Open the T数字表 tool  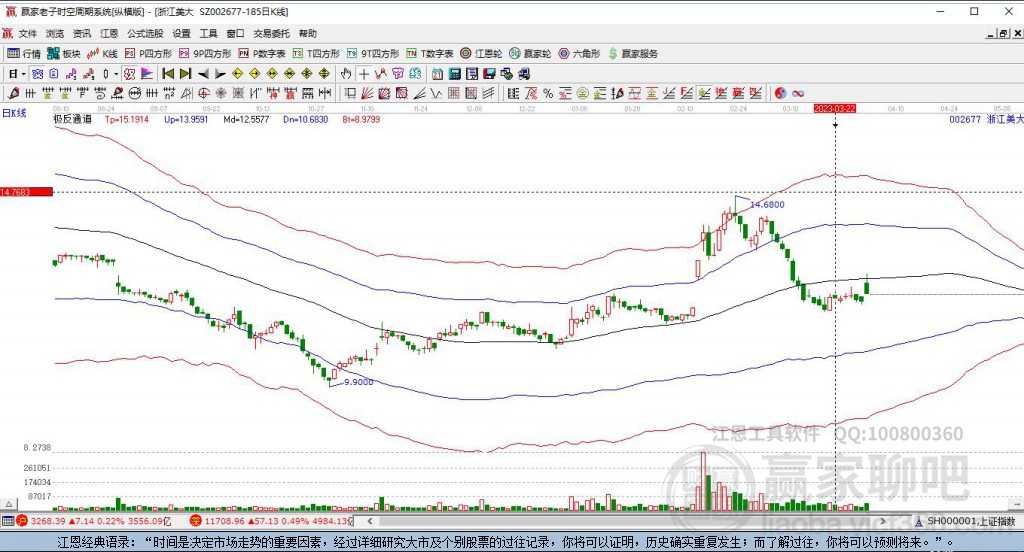tap(430, 54)
